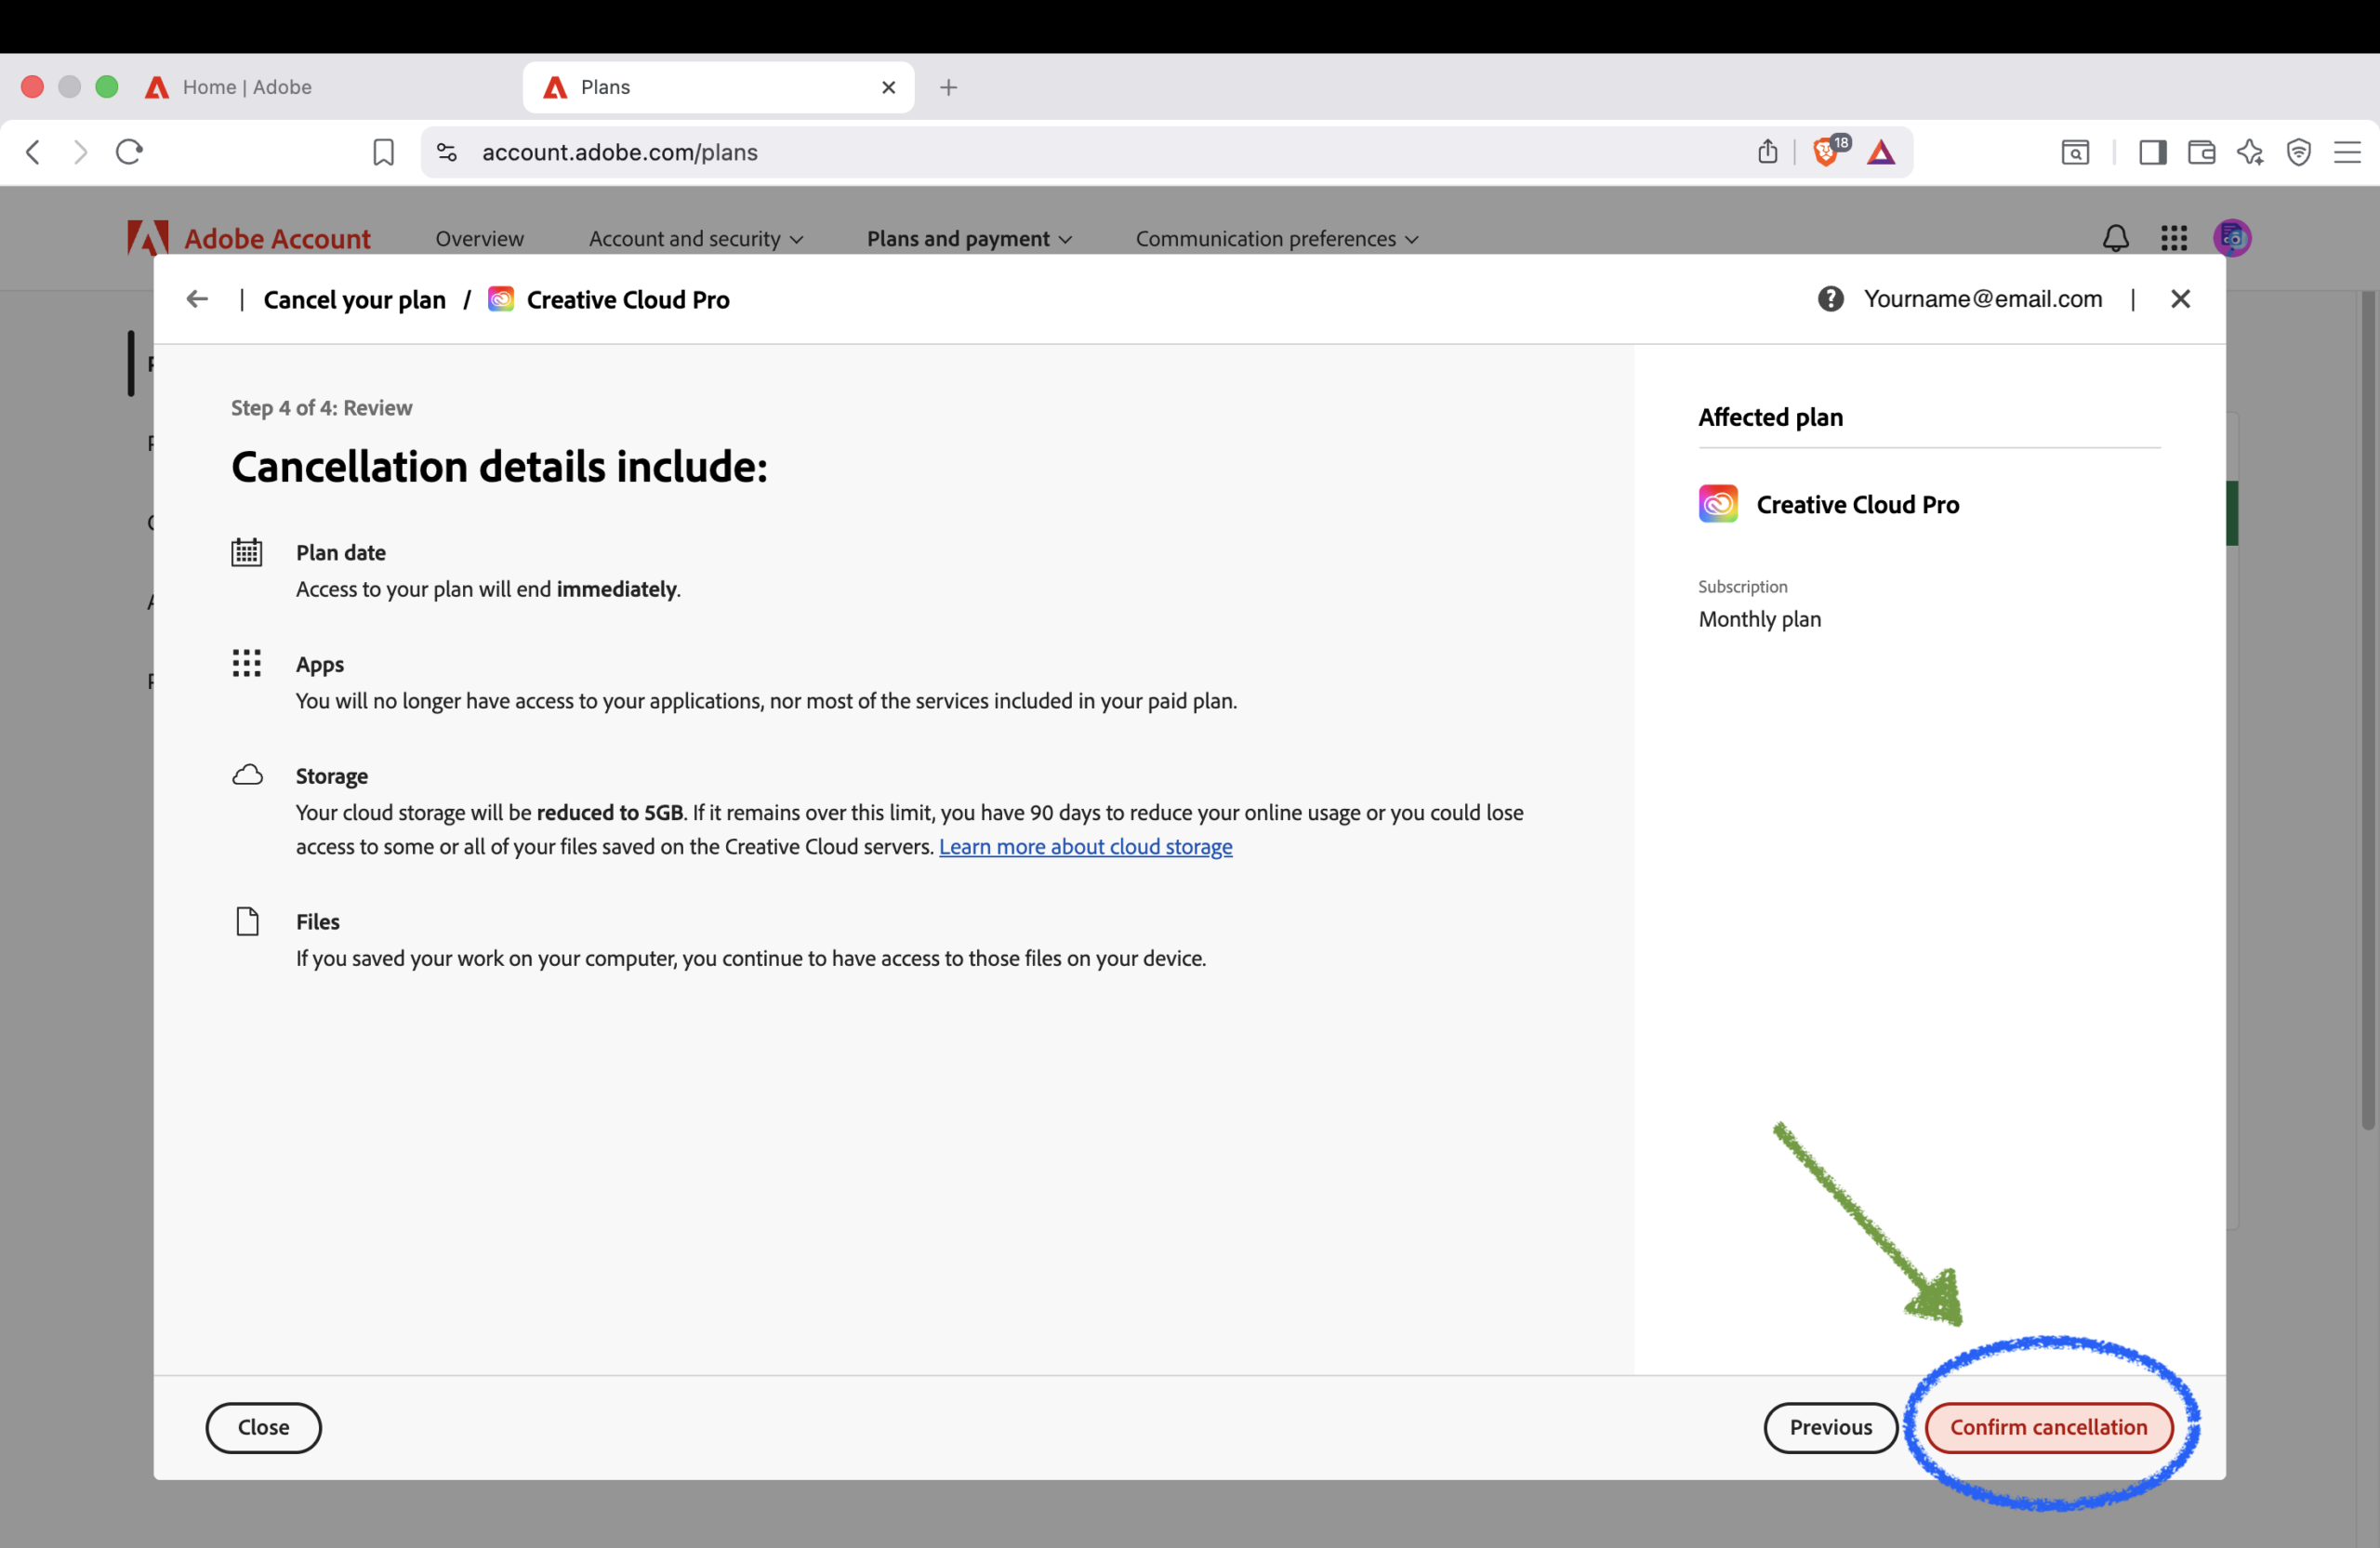2380x1548 pixels.
Task: Open the Overview tab
Action: pyautogui.click(x=479, y=239)
